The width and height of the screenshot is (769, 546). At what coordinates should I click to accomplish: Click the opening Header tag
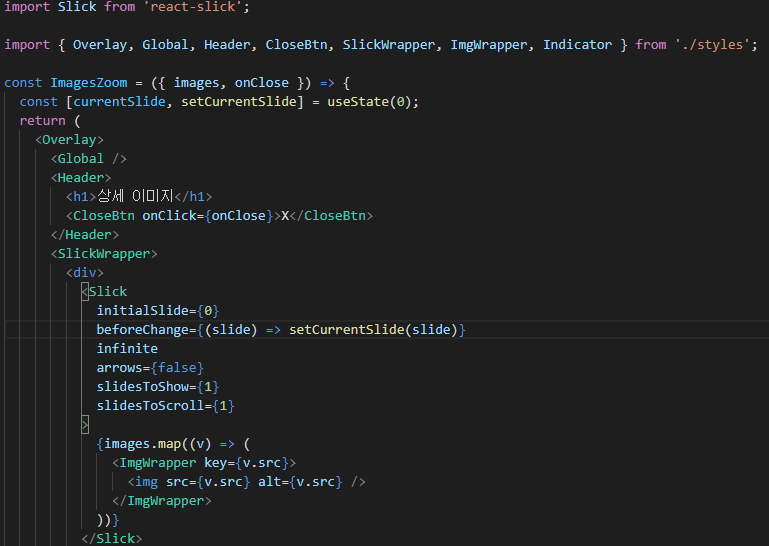pos(81,178)
